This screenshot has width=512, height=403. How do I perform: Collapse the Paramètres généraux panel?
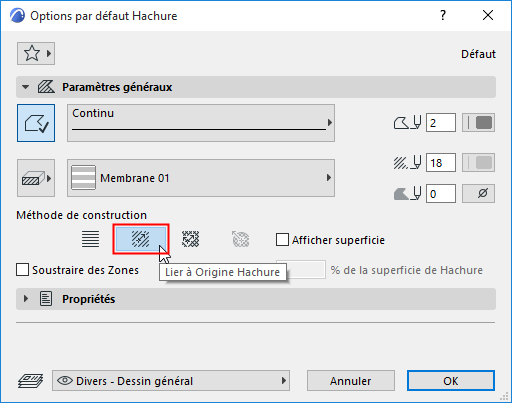25,87
